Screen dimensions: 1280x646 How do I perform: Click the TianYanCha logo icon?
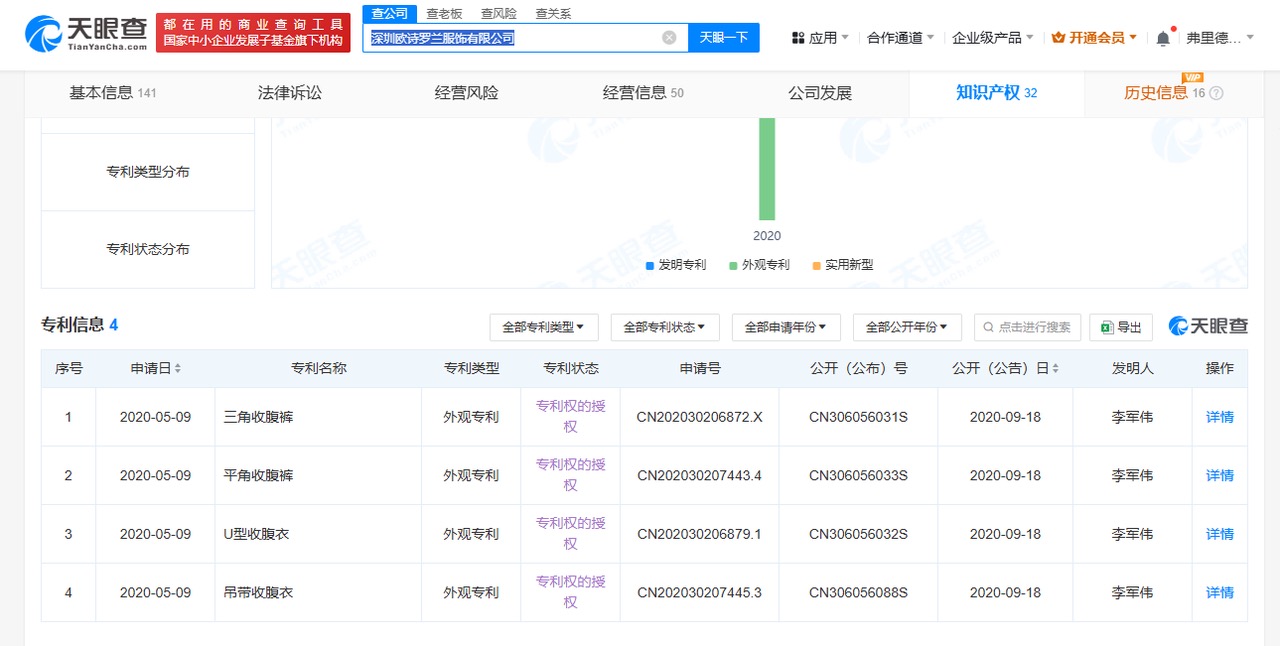click(43, 34)
